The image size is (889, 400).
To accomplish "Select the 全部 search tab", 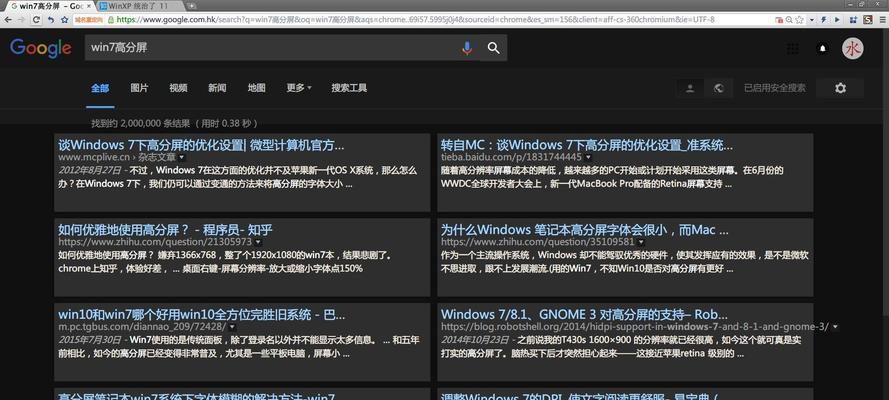I will pos(100,88).
